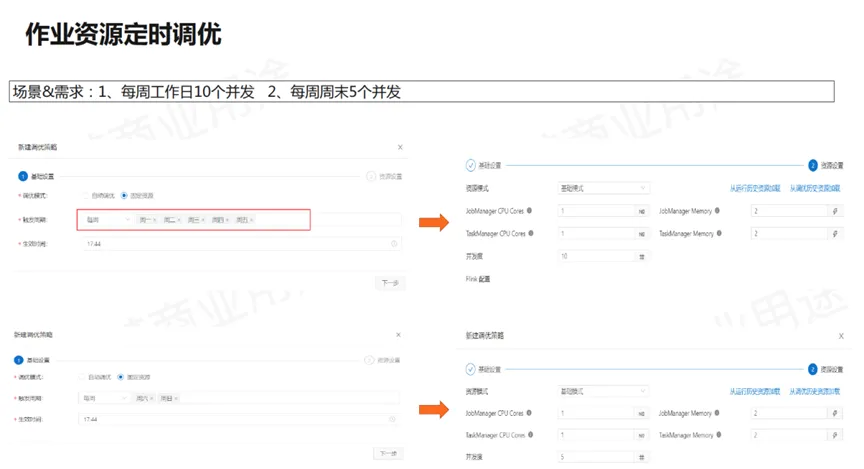Click 下一步 button in weekday dialog (周一–周五)

[x=390, y=283]
